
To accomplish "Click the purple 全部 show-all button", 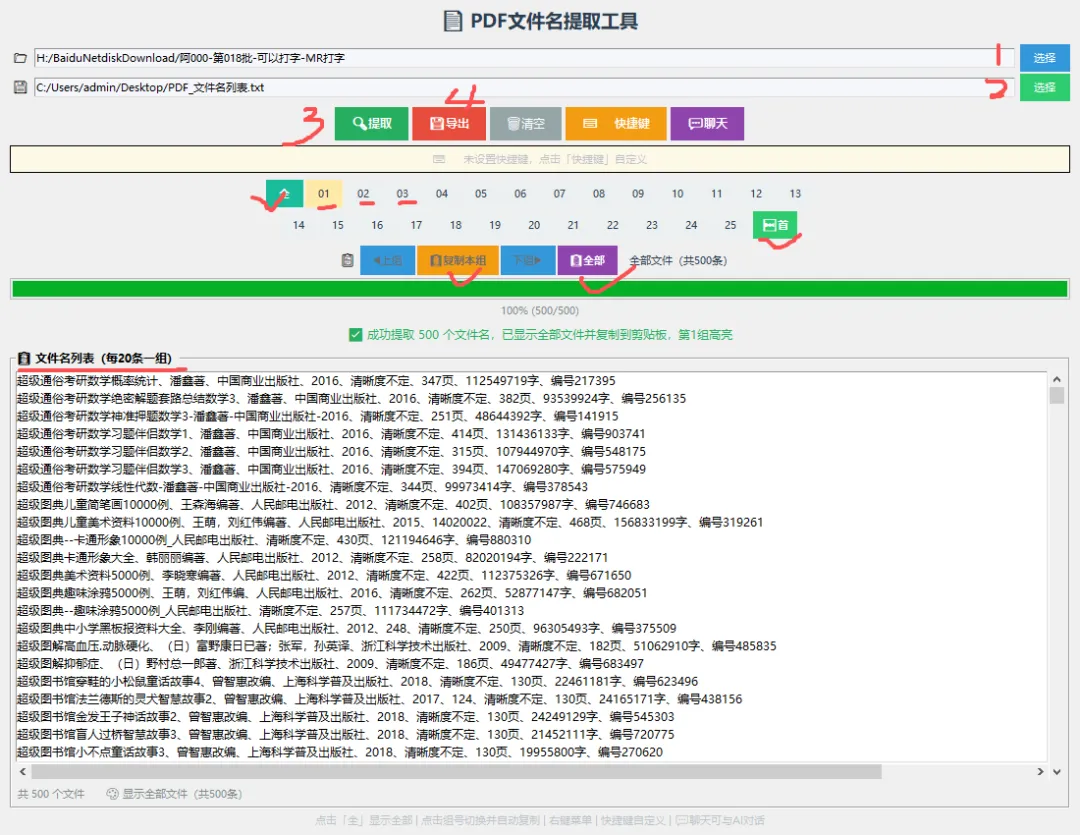I will click(x=588, y=260).
